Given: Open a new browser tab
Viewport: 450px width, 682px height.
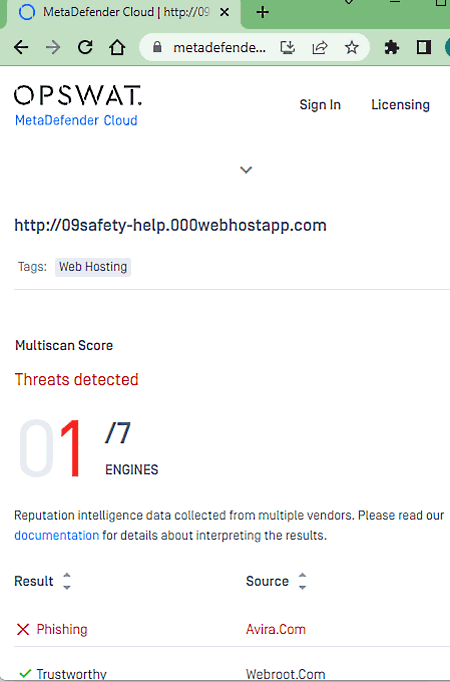Looking at the screenshot, I should click(262, 12).
